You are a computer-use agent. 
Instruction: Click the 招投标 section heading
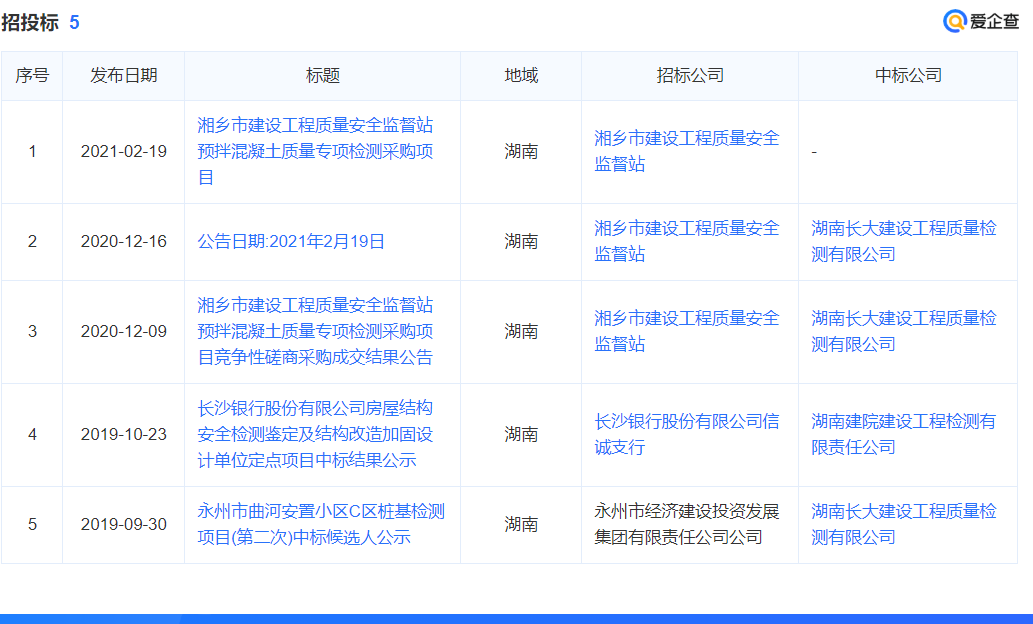(x=30, y=22)
